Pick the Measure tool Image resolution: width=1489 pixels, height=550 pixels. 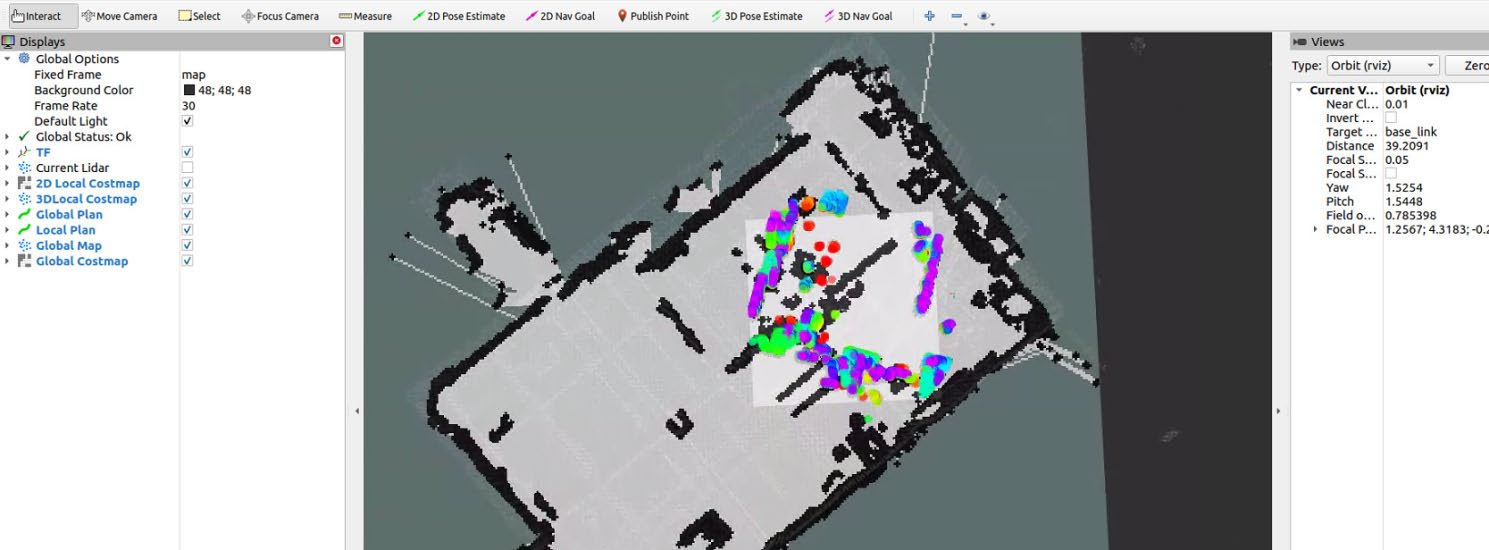[x=365, y=16]
